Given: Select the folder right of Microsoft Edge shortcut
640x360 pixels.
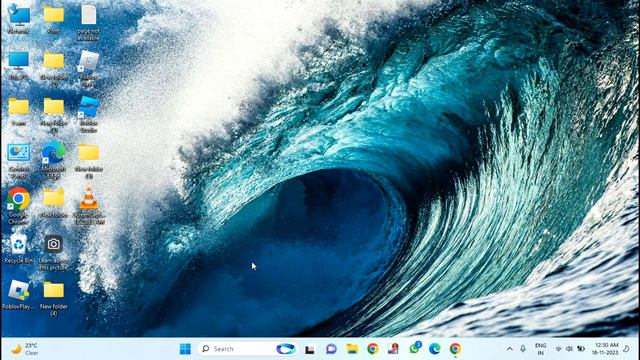Looking at the screenshot, I should (89, 160).
